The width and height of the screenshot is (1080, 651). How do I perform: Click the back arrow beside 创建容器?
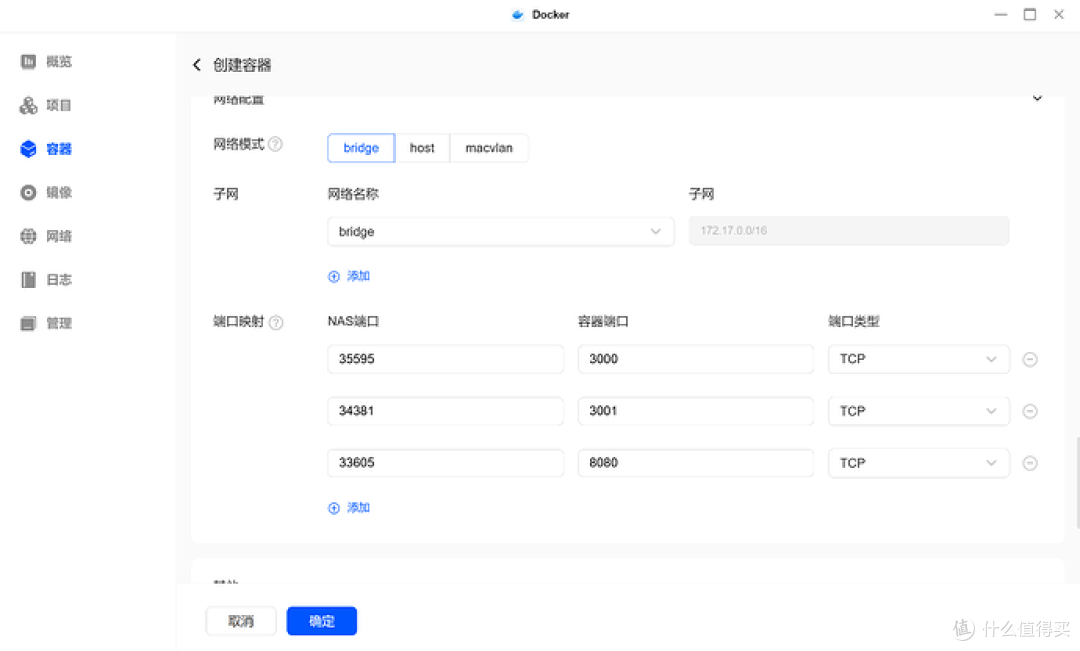pos(197,64)
